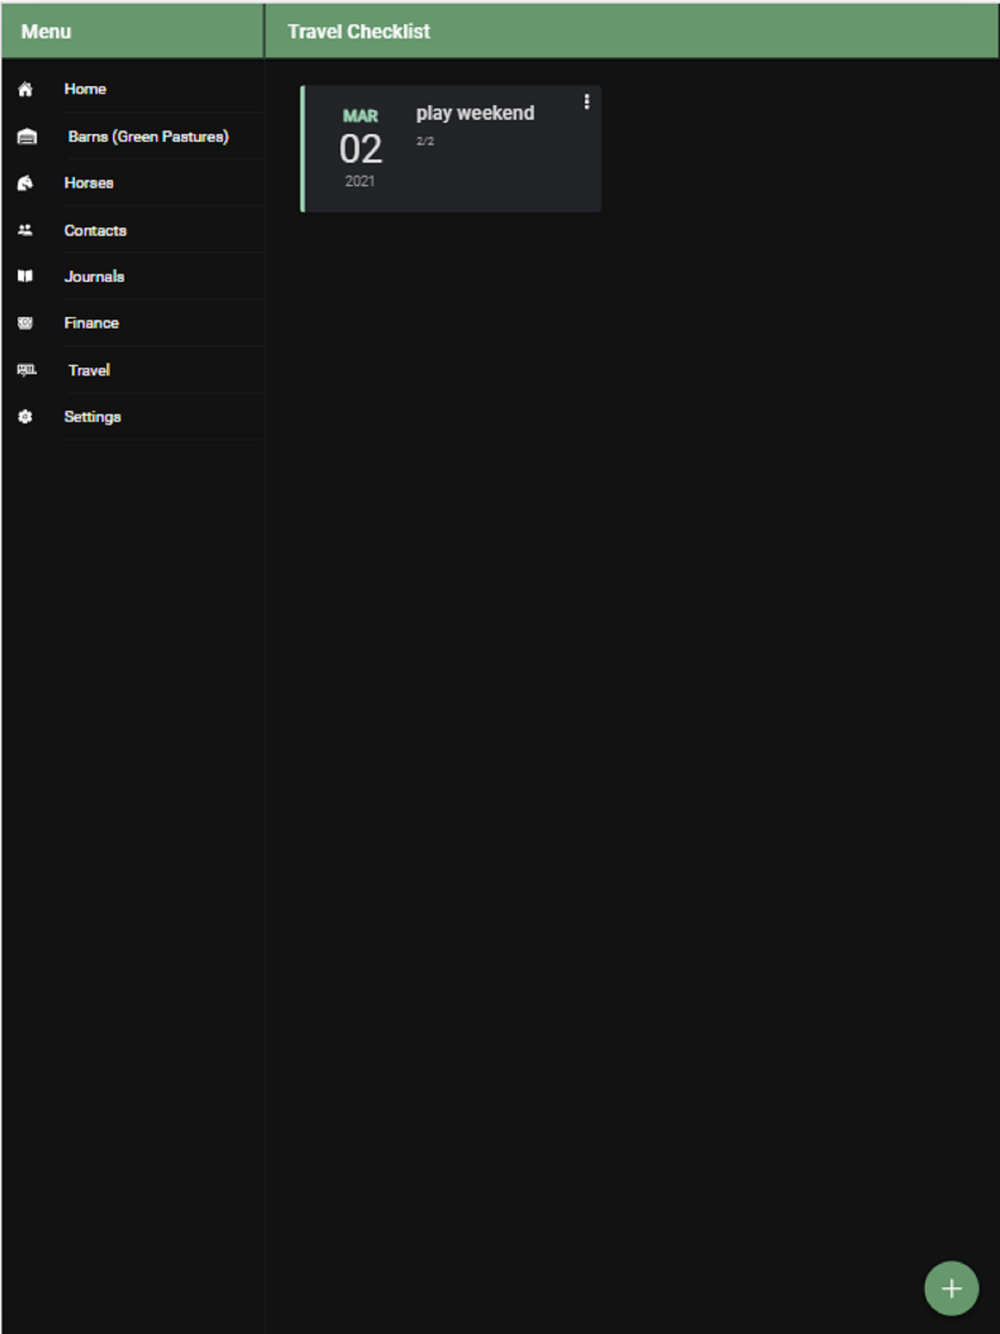Image resolution: width=1000 pixels, height=1334 pixels.
Task: Click the Travel trailer icon
Action: pyautogui.click(x=27, y=370)
